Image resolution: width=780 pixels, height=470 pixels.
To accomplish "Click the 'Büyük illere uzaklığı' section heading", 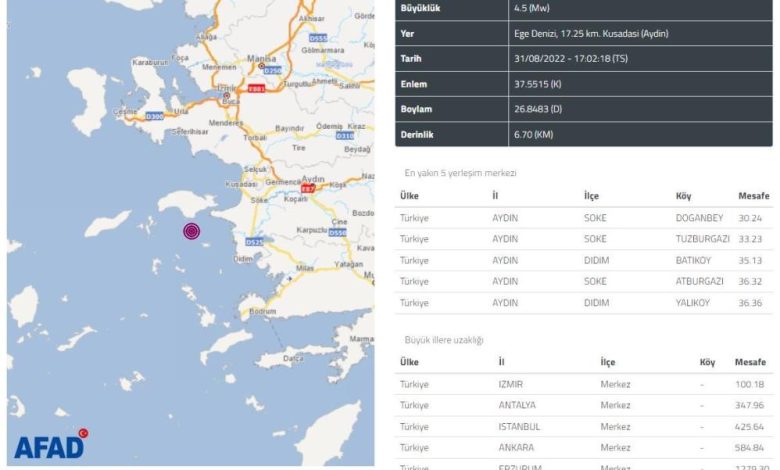I will [x=444, y=341].
